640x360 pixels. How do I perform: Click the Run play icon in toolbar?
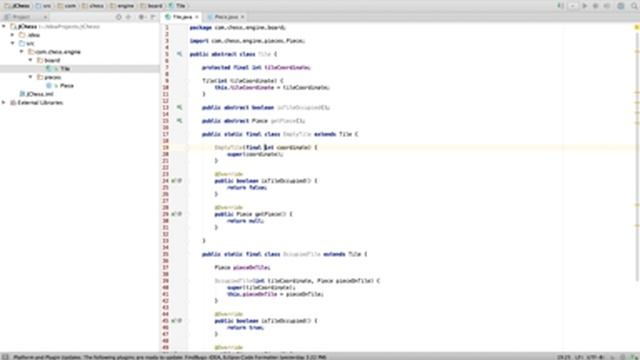(584, 6)
